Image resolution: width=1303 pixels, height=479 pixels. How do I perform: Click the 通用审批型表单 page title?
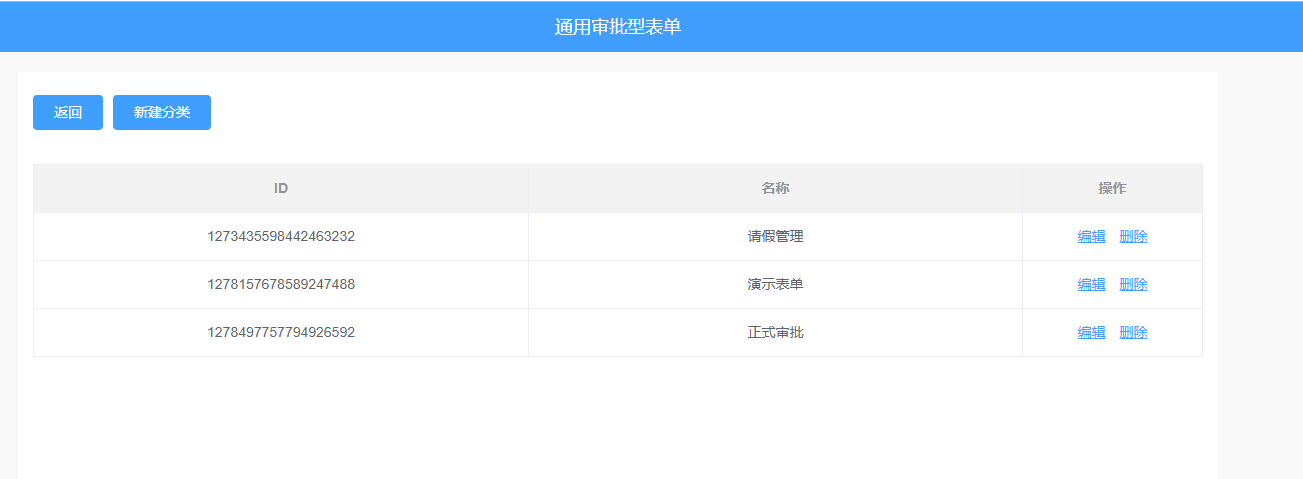(618, 27)
